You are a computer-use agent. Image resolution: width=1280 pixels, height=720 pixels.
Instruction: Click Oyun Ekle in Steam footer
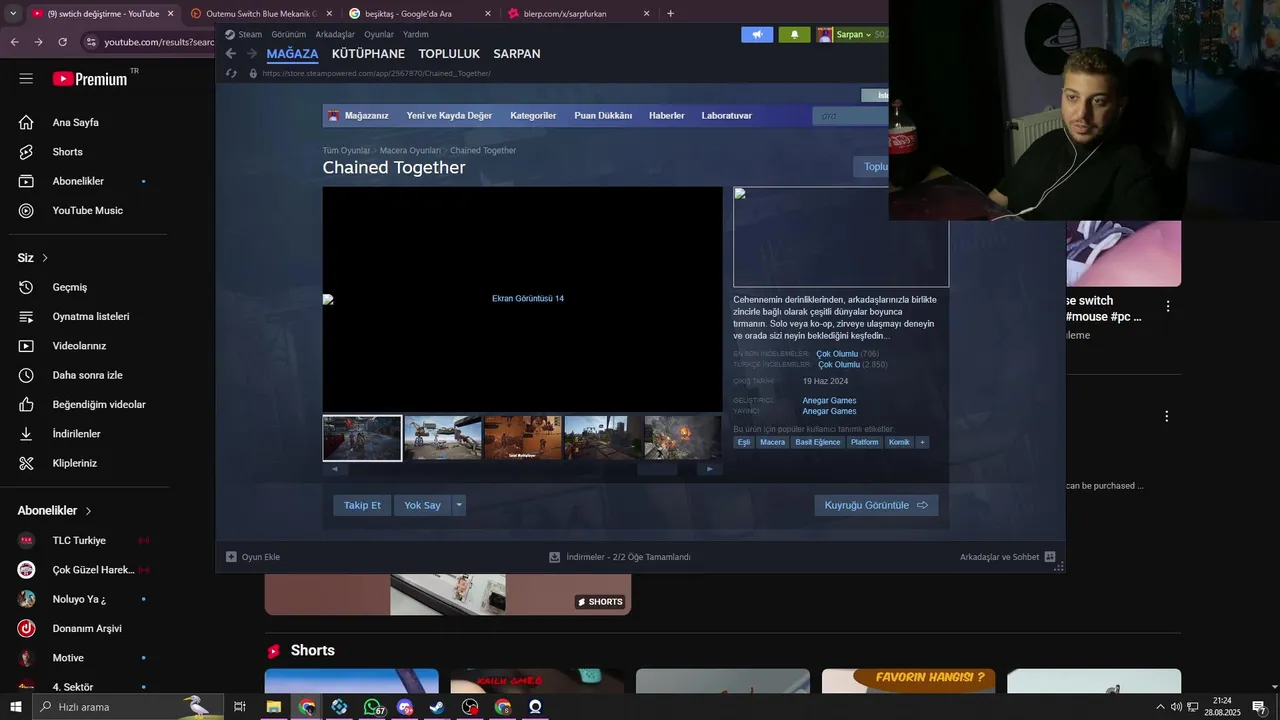tap(253, 557)
